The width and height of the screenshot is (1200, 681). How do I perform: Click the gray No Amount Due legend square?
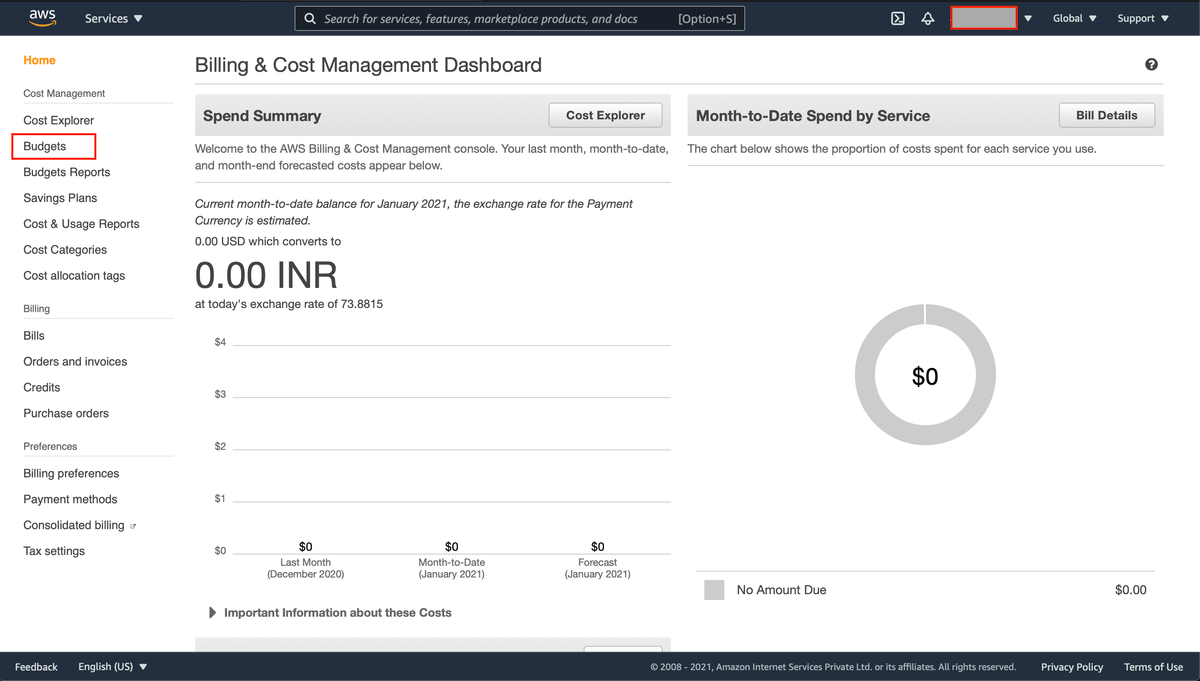pos(714,590)
